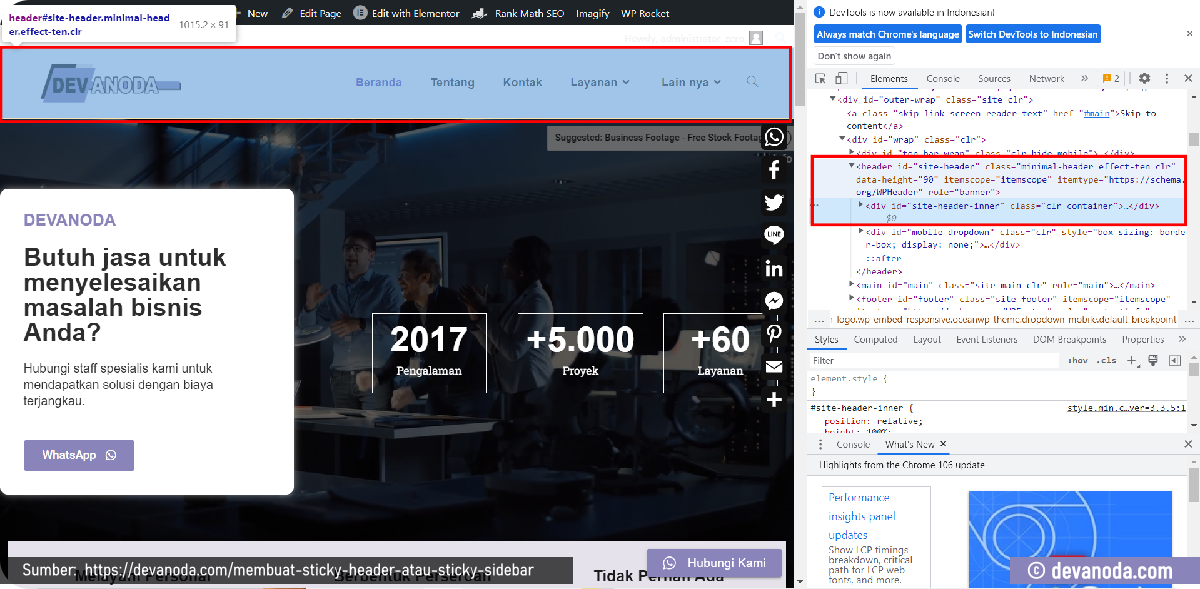Select the Properties pane tab

pos(1142,340)
